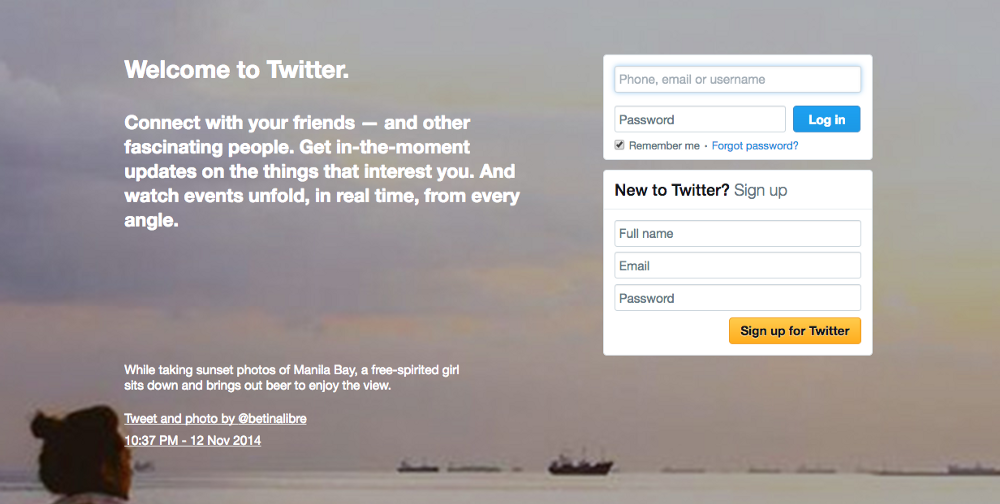
Task: Click the Password field beside Log in
Action: 700,119
